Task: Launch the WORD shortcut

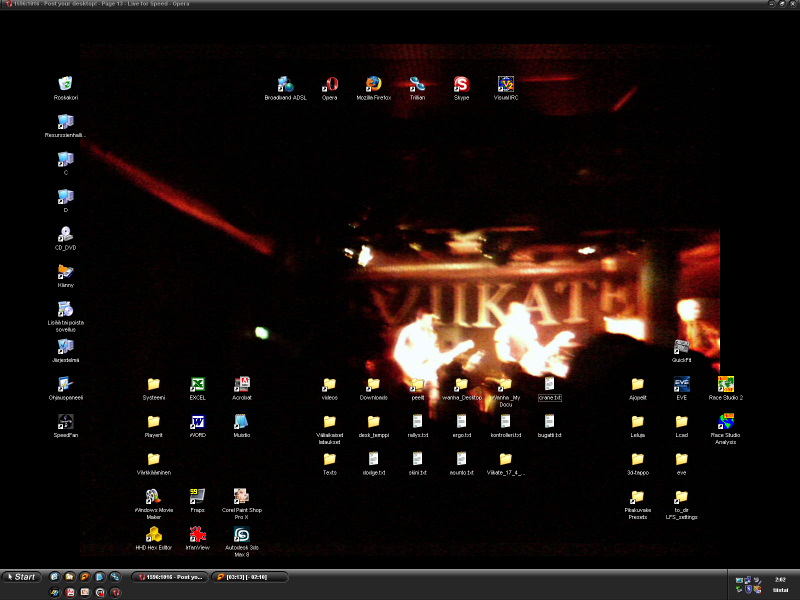Action: click(197, 426)
